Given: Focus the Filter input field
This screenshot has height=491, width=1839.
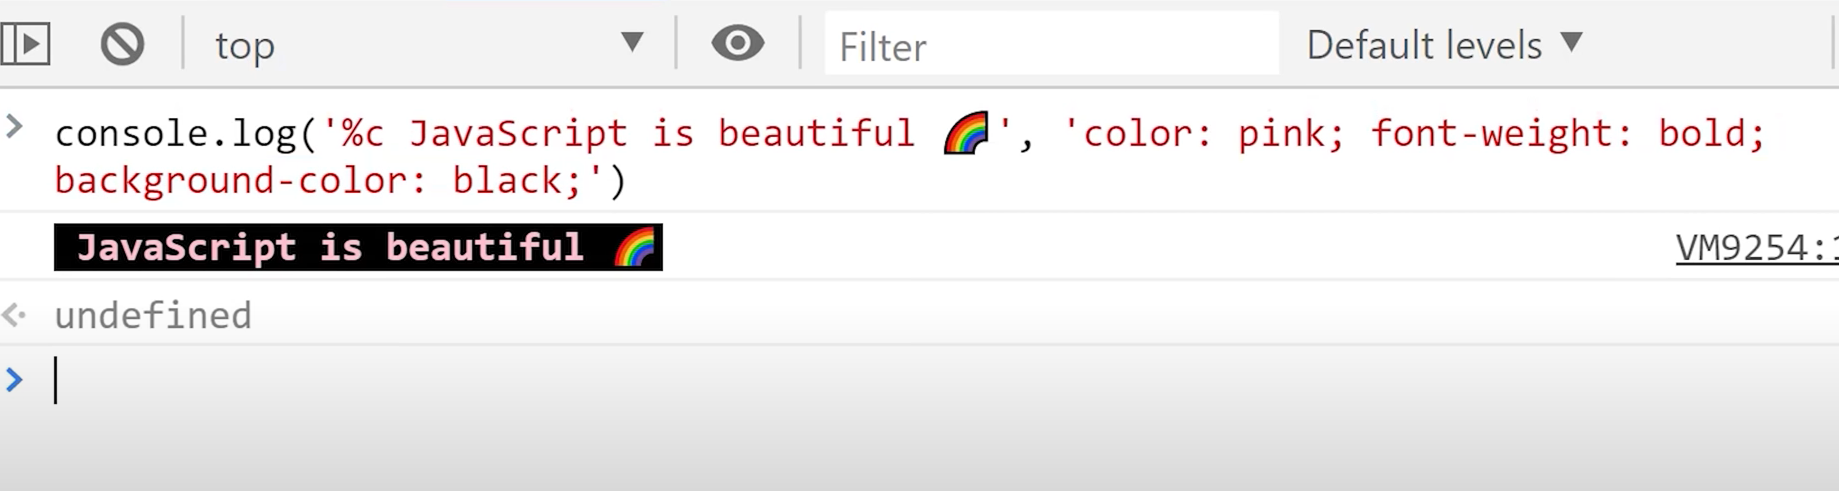Looking at the screenshot, I should [x=1051, y=45].
